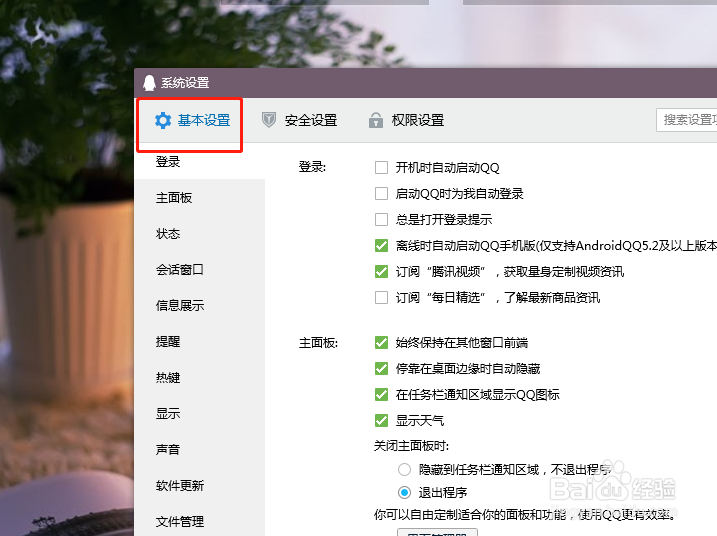Image resolution: width=717 pixels, height=536 pixels.
Task: Click the shield icon beside 安全设置
Action: click(x=268, y=120)
